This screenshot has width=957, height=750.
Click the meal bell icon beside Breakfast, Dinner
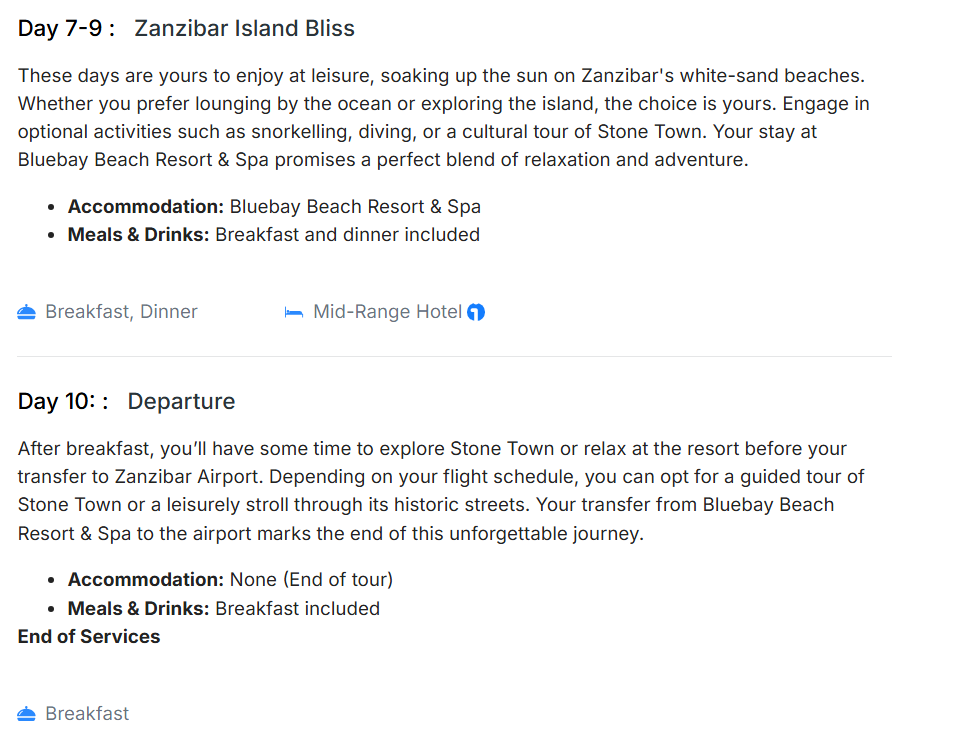(x=27, y=313)
